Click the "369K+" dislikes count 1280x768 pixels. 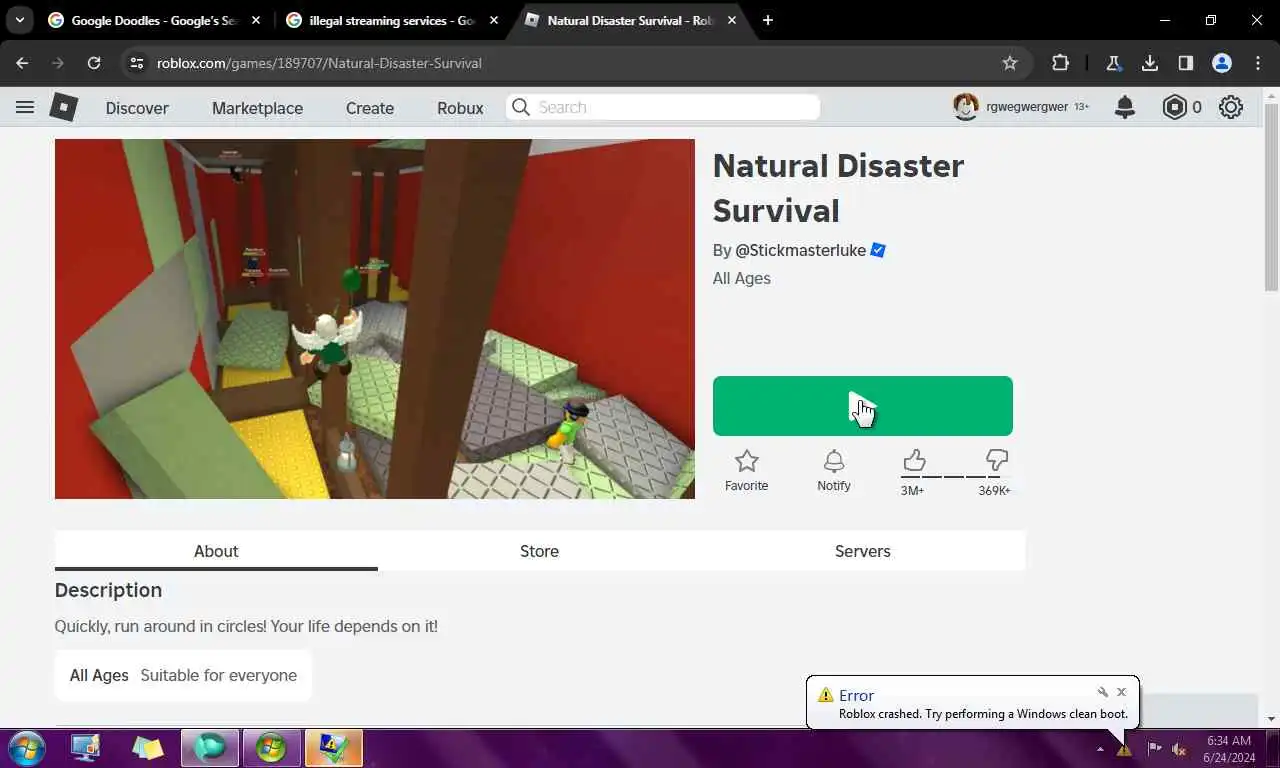994,490
